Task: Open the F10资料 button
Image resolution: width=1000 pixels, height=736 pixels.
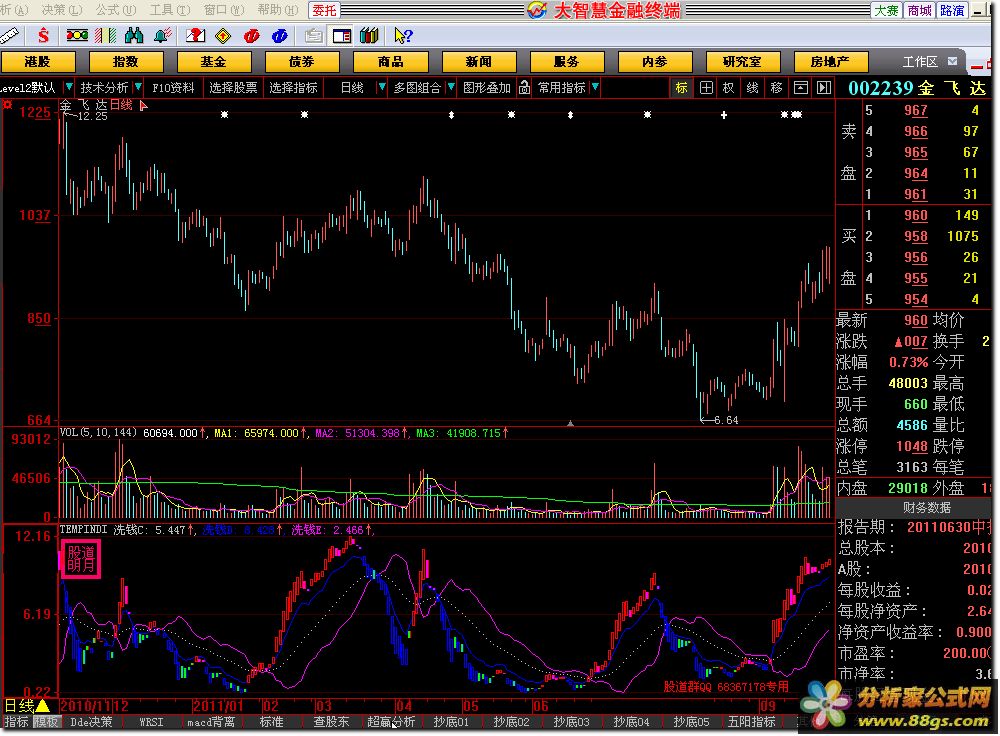Action: (173, 87)
